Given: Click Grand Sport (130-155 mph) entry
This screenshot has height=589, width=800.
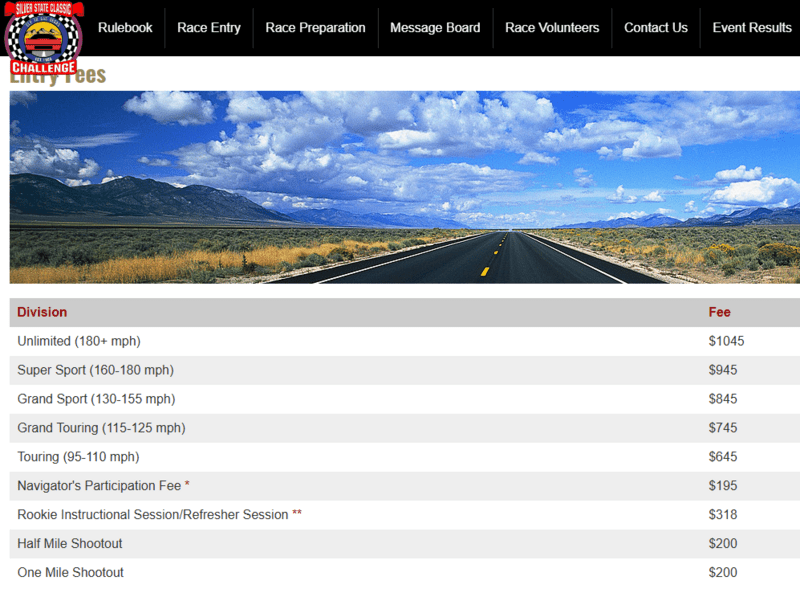Looking at the screenshot, I should click(x=96, y=400).
